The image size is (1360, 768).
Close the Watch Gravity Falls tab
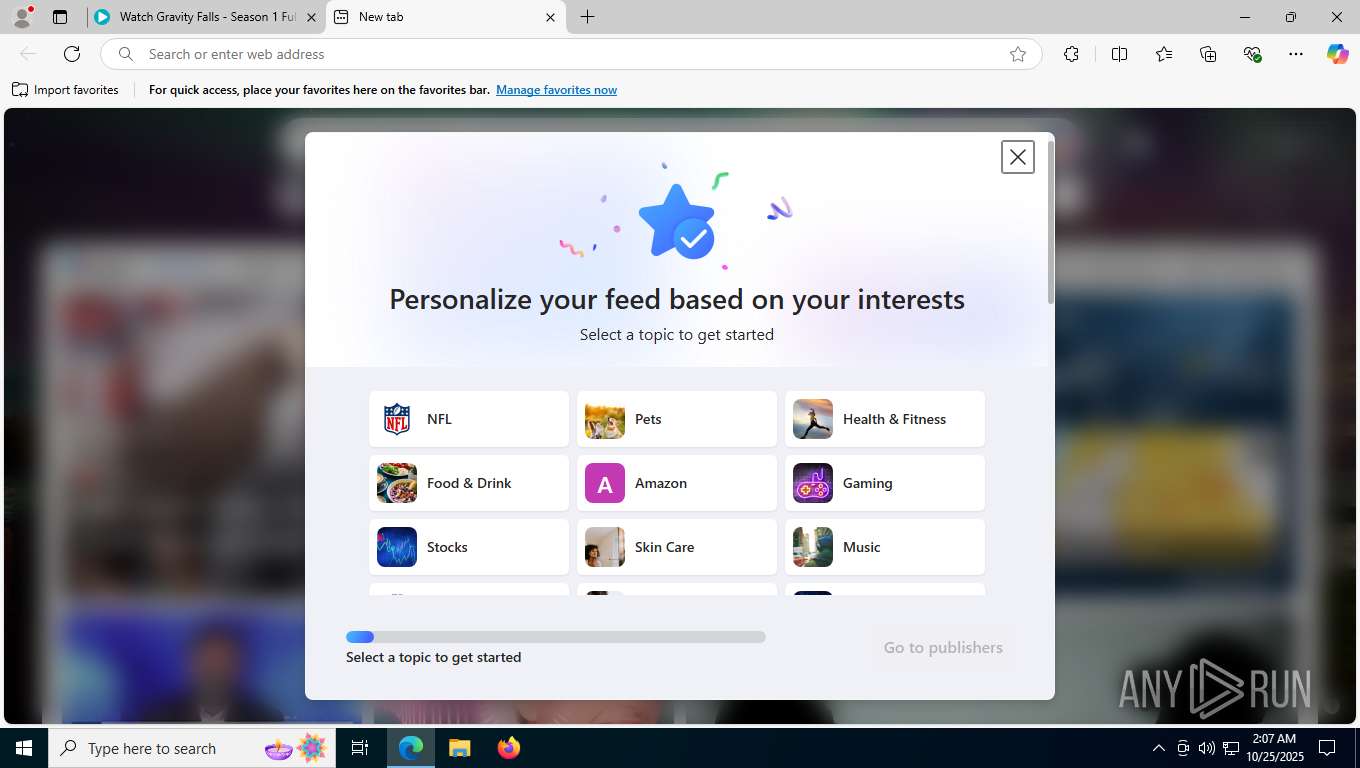click(x=311, y=17)
